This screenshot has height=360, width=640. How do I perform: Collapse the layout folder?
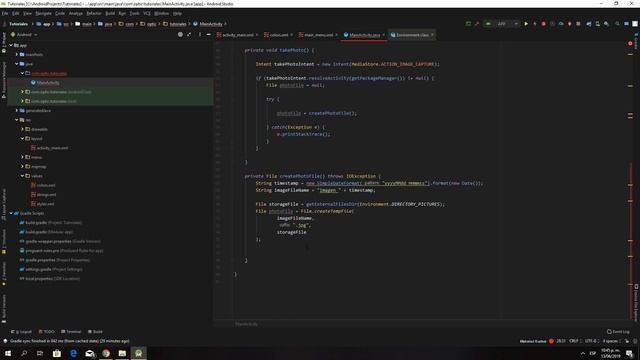22,138
